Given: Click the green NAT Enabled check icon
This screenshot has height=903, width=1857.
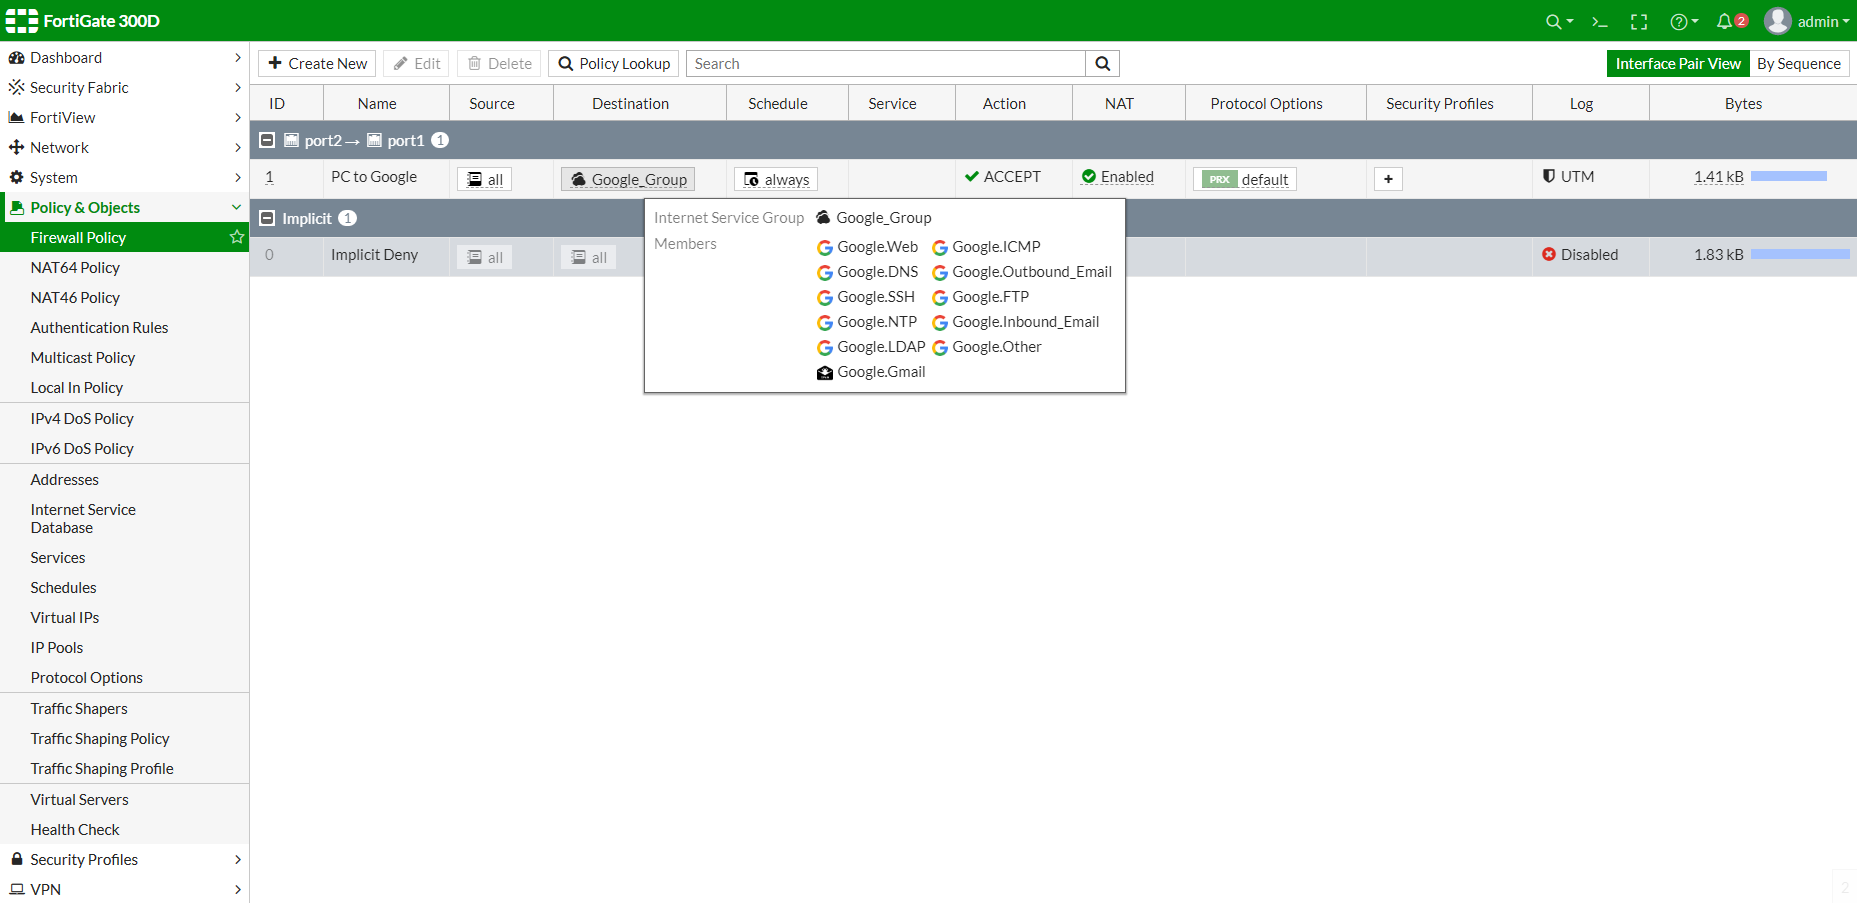Looking at the screenshot, I should click(x=1089, y=177).
